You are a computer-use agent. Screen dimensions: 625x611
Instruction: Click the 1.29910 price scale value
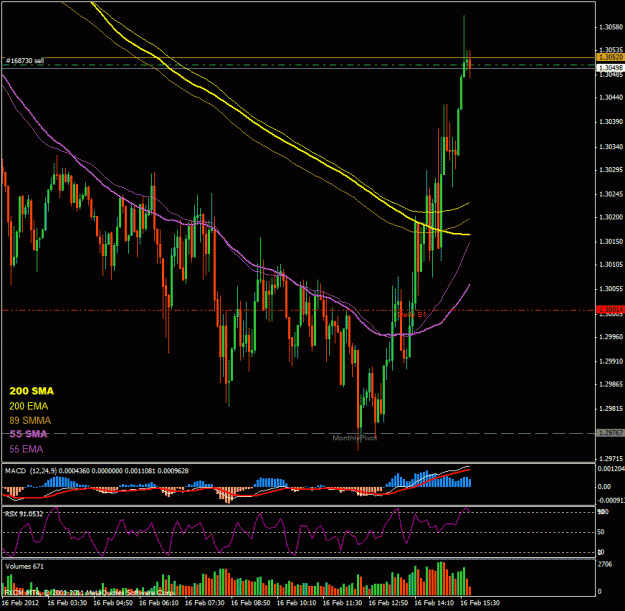tap(611, 361)
